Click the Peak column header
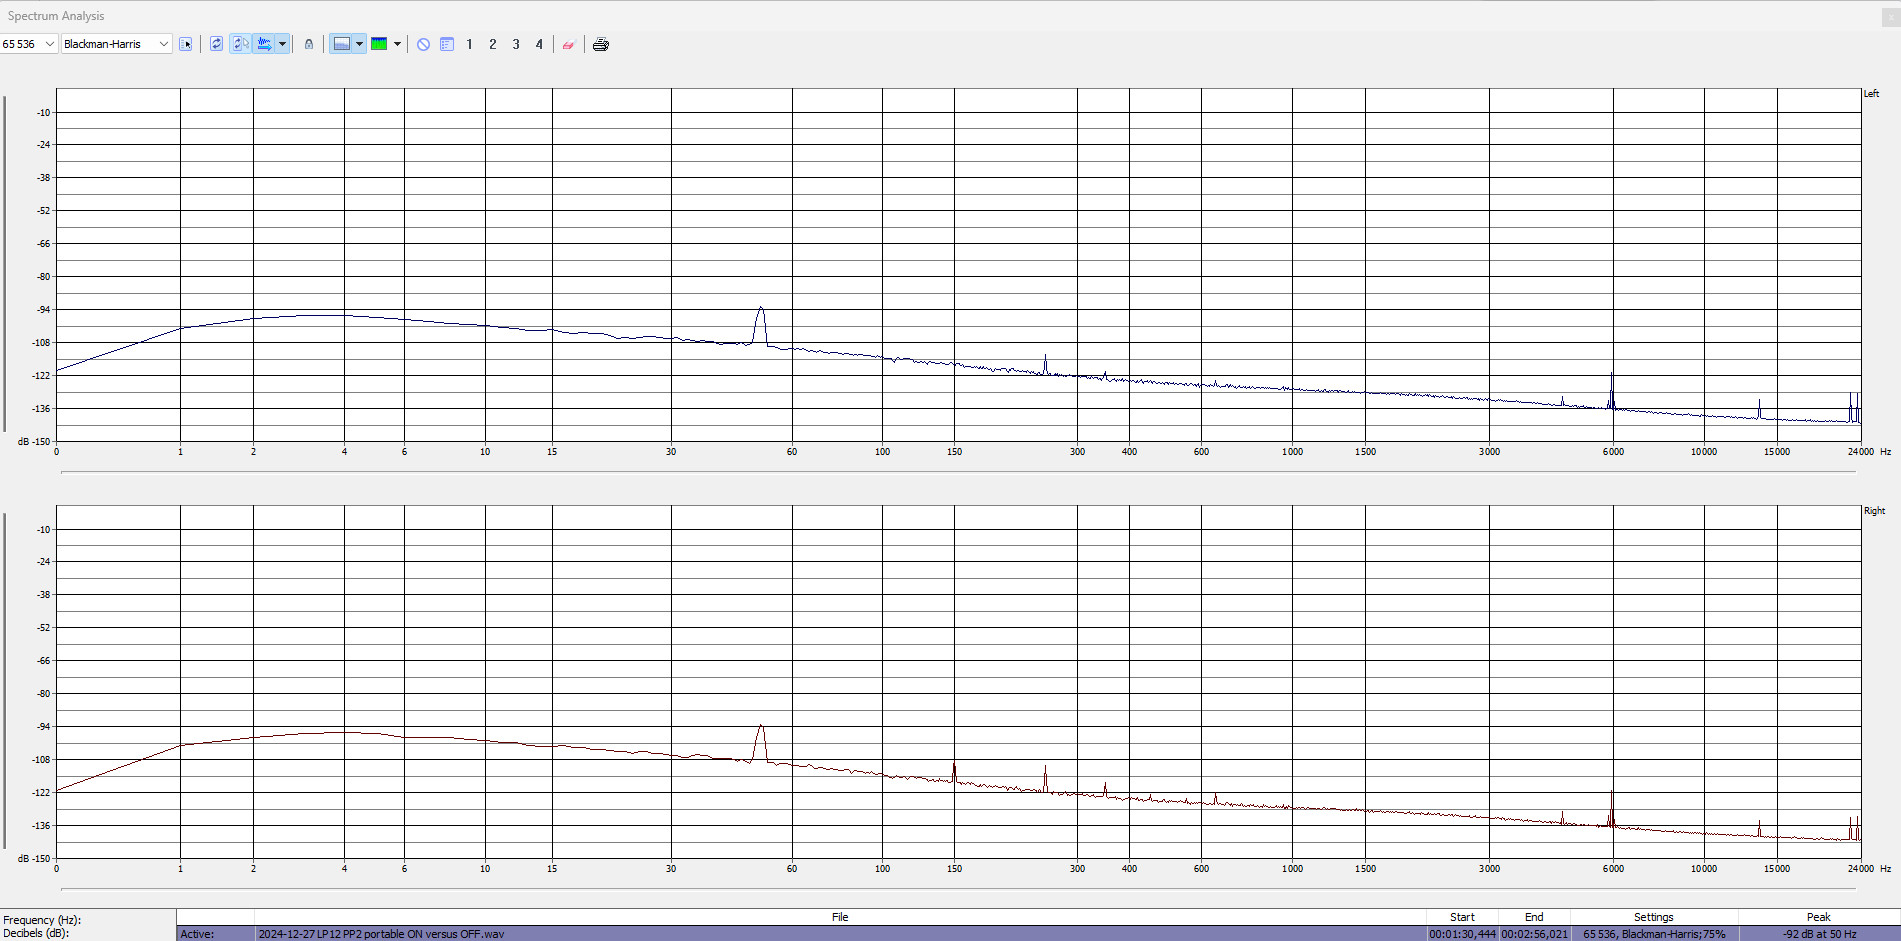The image size is (1901, 941). pyautogui.click(x=1818, y=917)
